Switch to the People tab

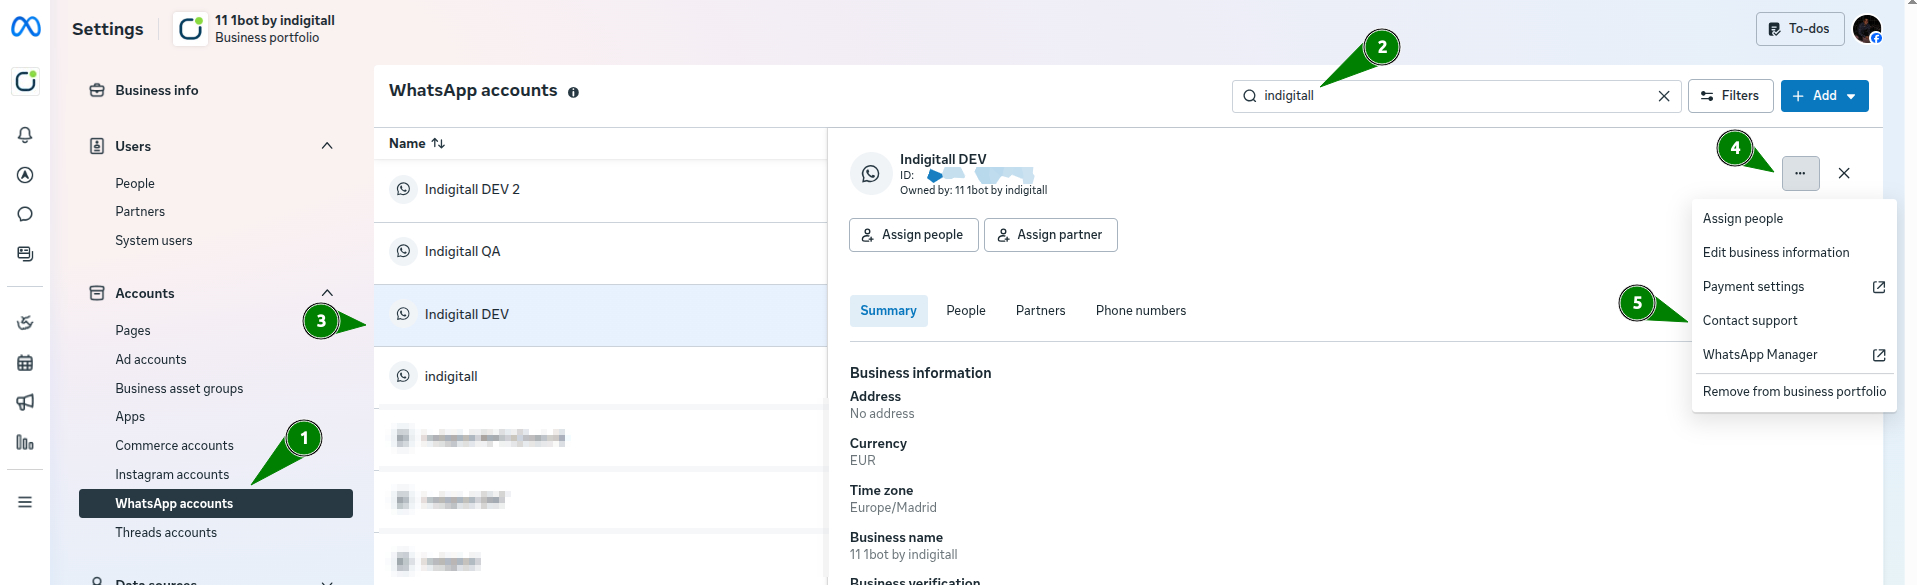tap(966, 311)
